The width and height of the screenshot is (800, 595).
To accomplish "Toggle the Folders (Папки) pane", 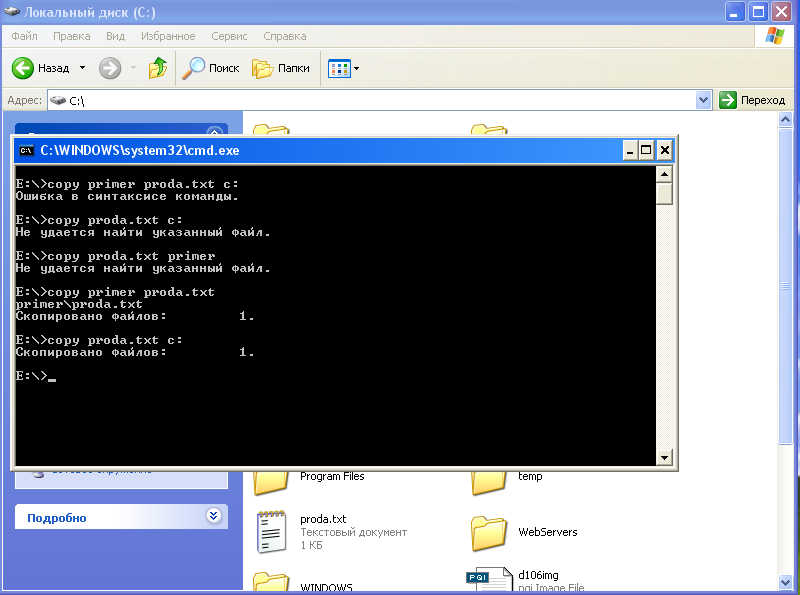I will pyautogui.click(x=281, y=68).
